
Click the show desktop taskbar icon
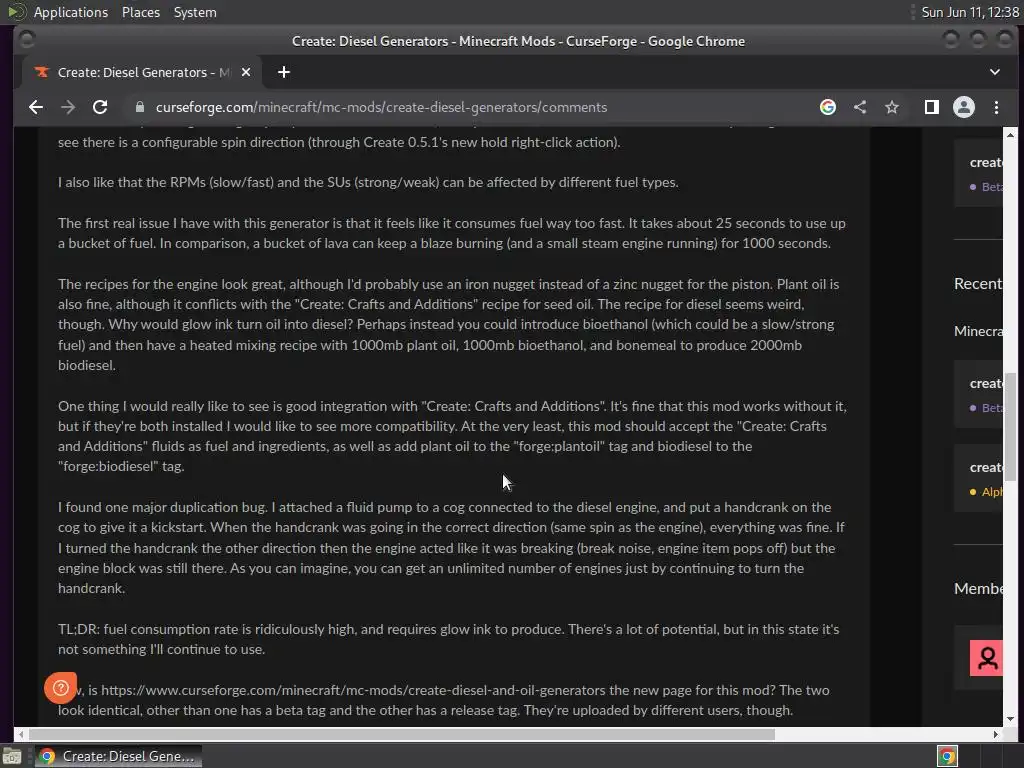[x=12, y=756]
